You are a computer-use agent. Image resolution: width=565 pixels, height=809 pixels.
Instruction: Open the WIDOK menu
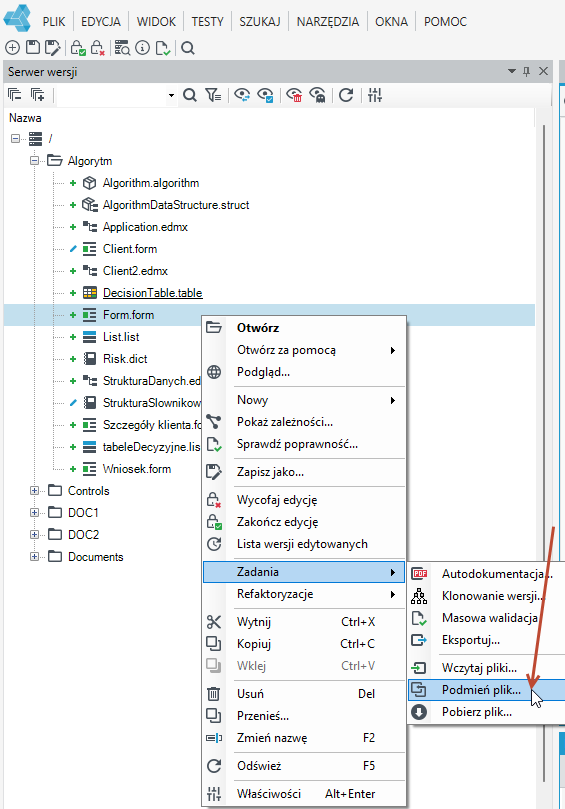click(156, 22)
